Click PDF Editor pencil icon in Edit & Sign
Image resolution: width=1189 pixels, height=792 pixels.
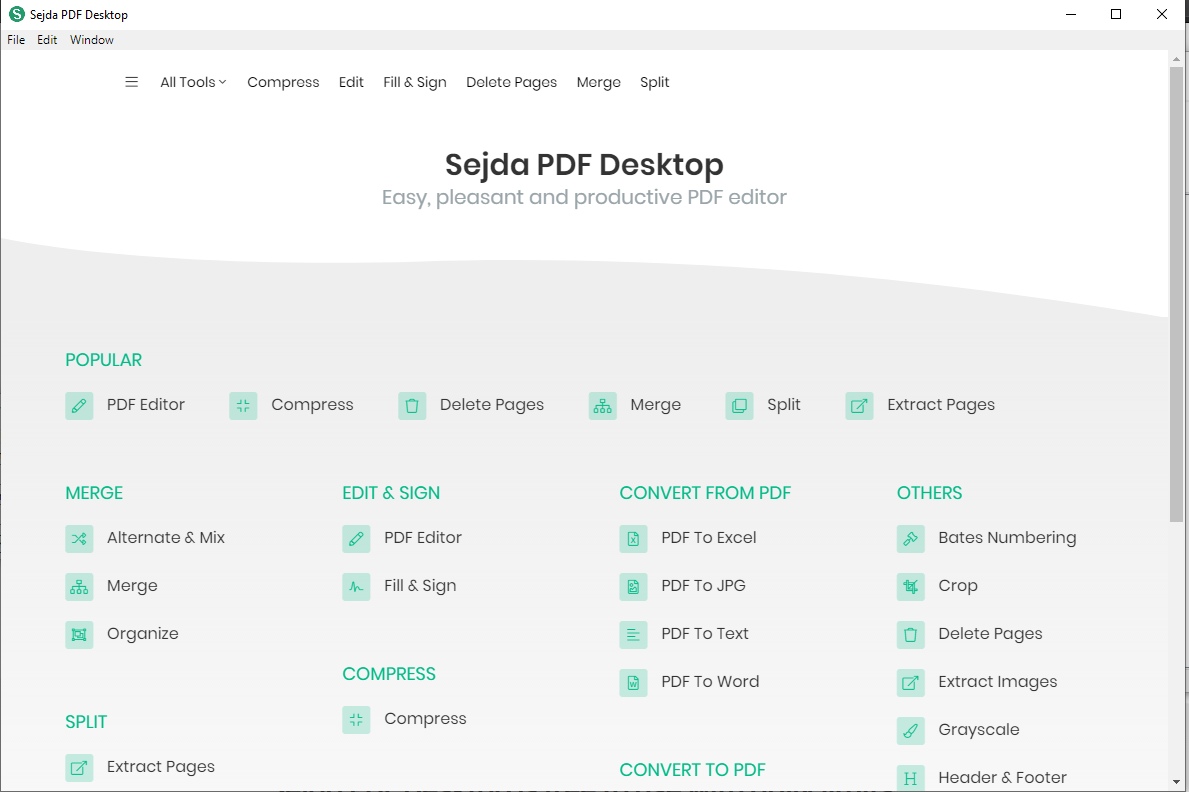coord(356,539)
